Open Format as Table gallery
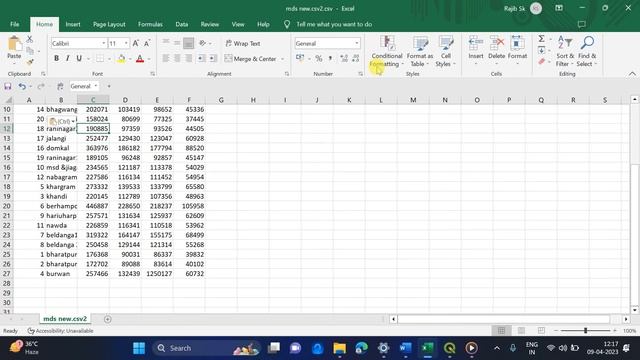This screenshot has height=360, width=640. [420, 51]
